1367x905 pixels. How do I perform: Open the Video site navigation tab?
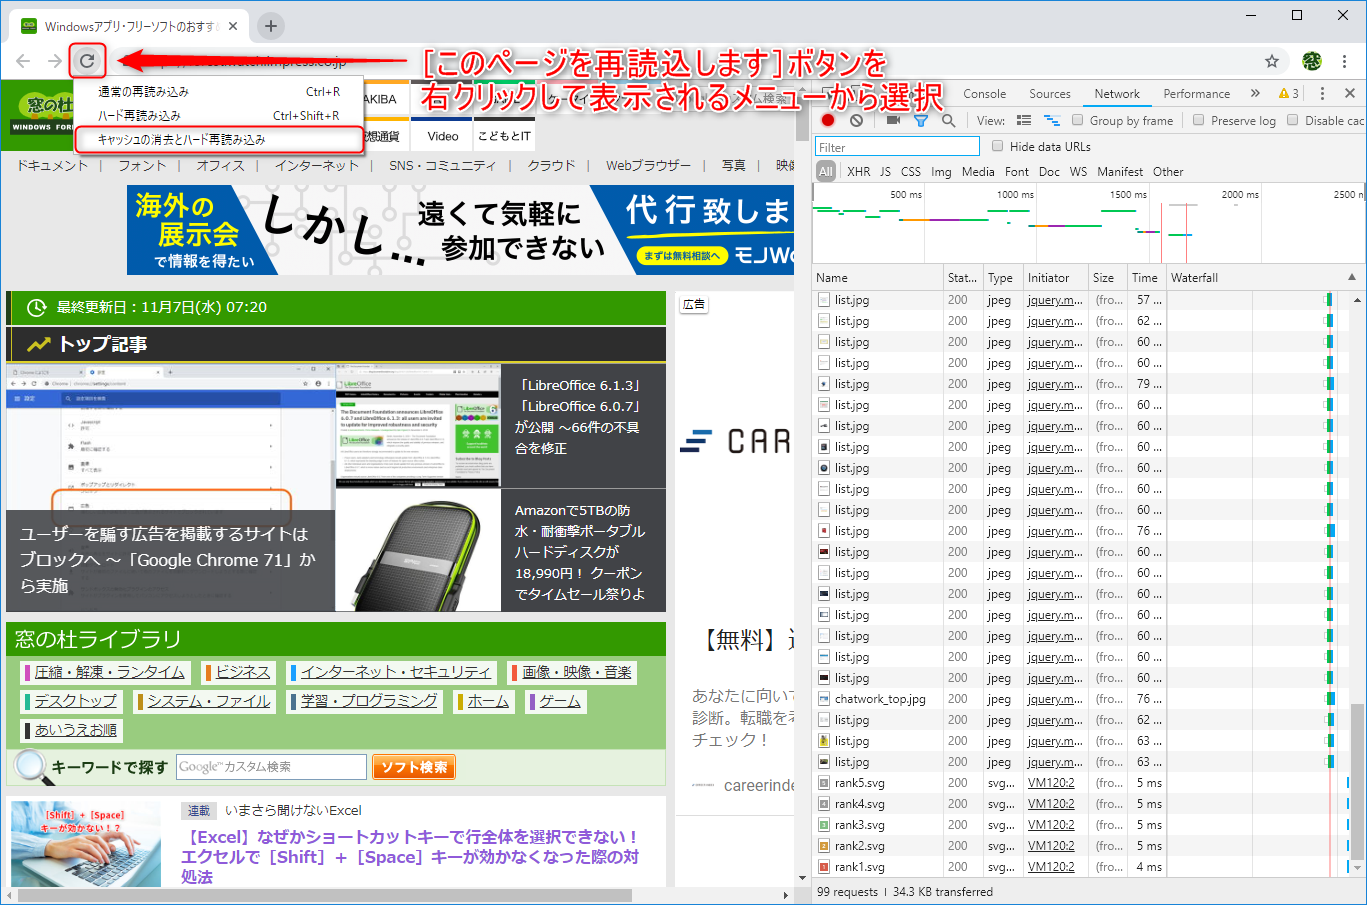click(443, 136)
